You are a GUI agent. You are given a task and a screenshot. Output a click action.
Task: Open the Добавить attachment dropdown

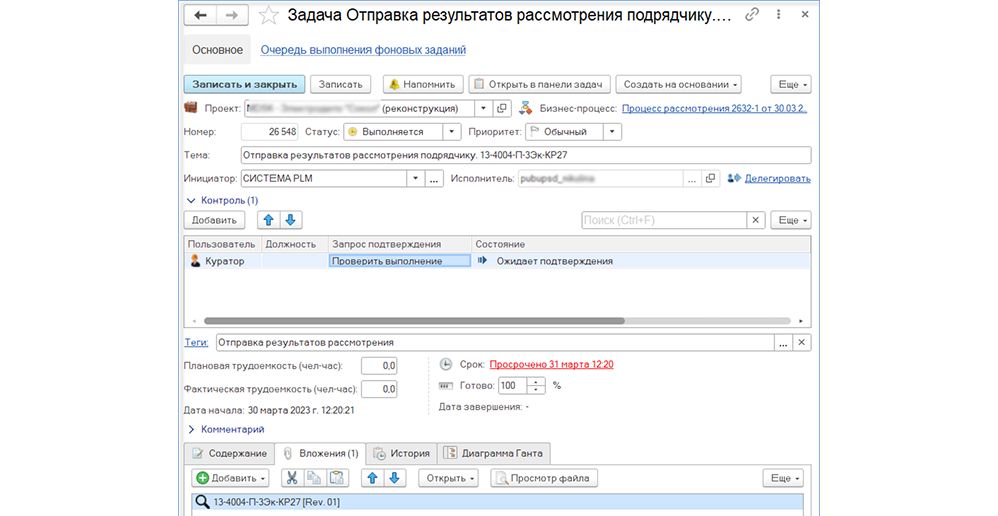coord(230,478)
